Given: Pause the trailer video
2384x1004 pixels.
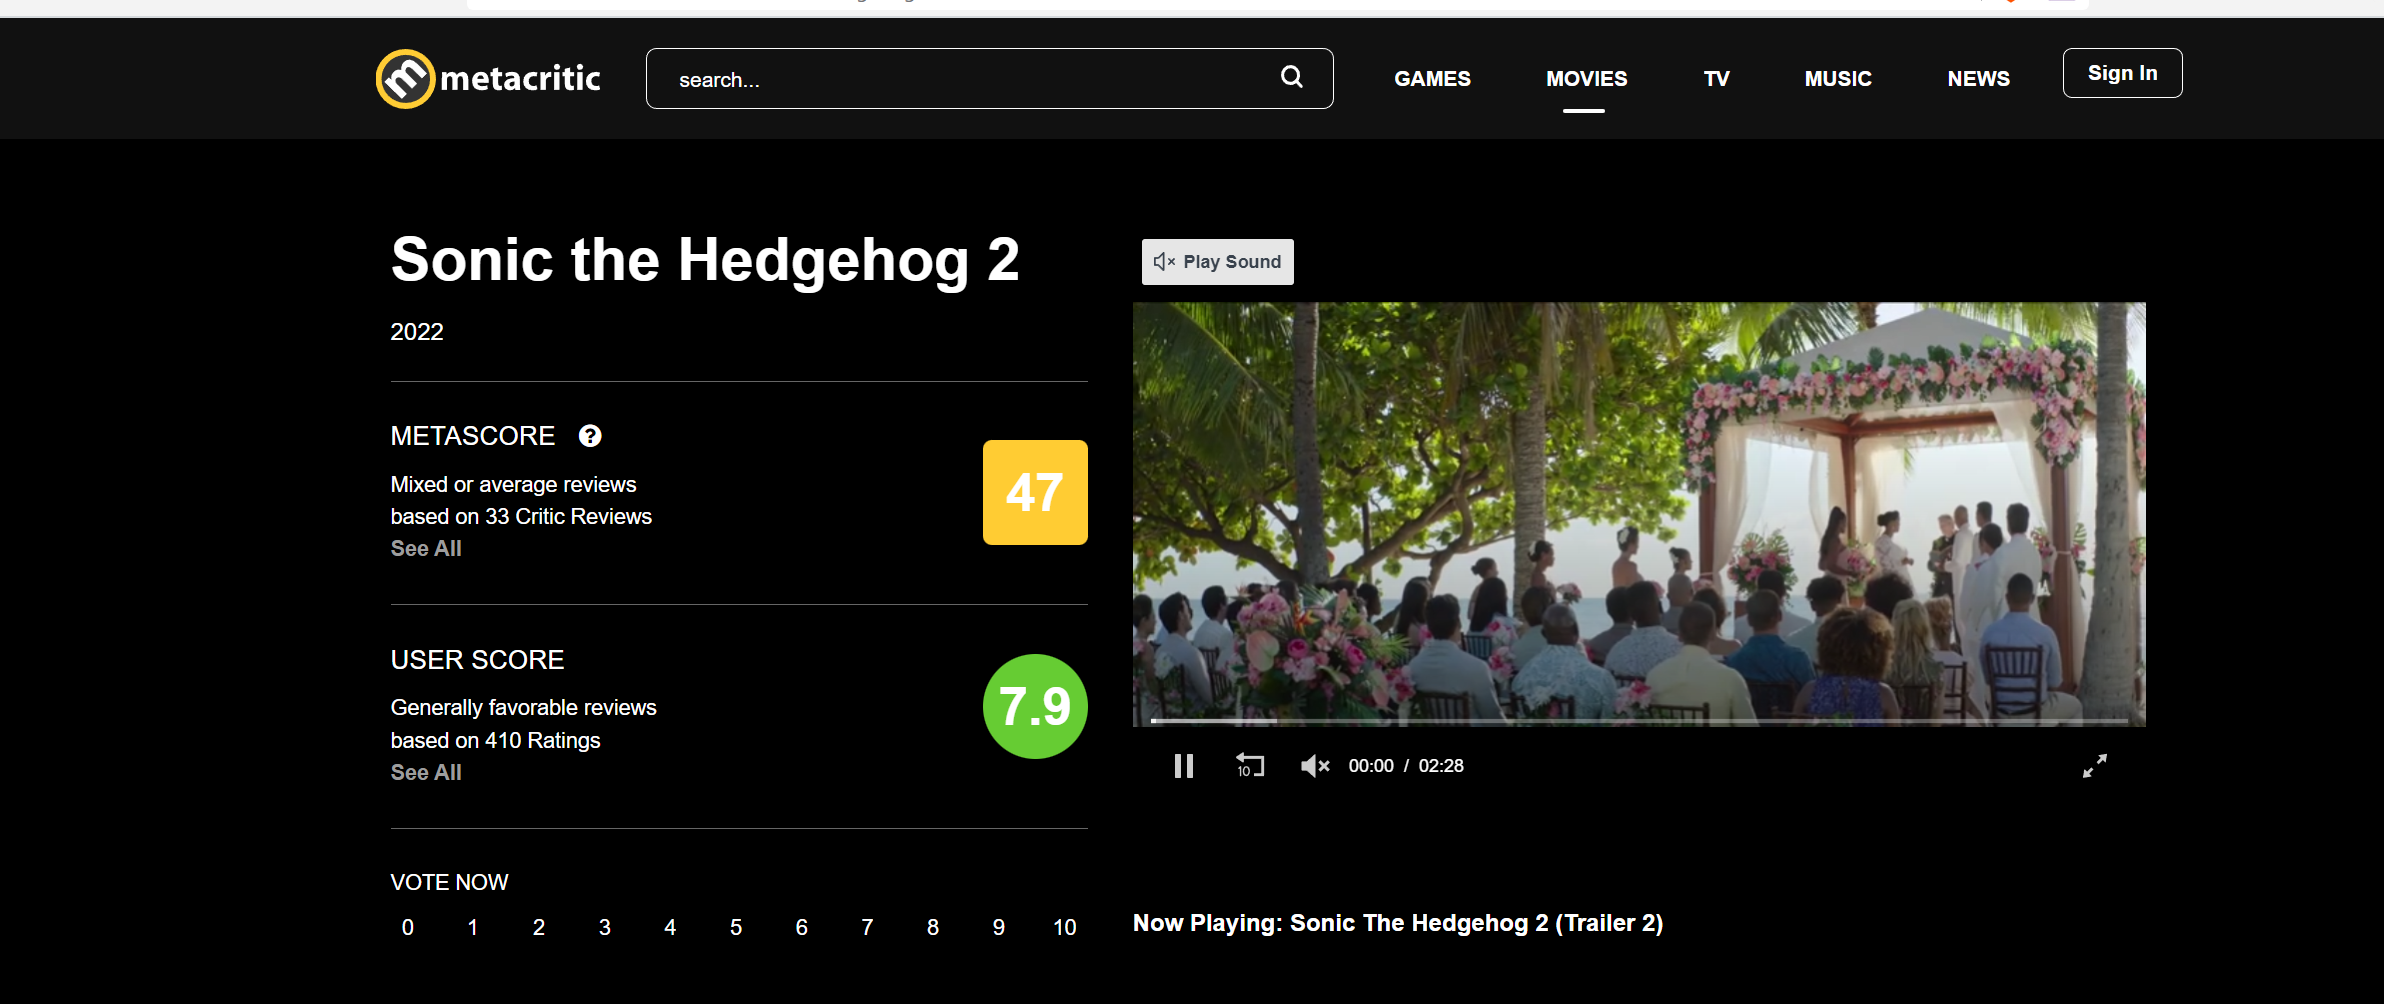Looking at the screenshot, I should (x=1184, y=766).
